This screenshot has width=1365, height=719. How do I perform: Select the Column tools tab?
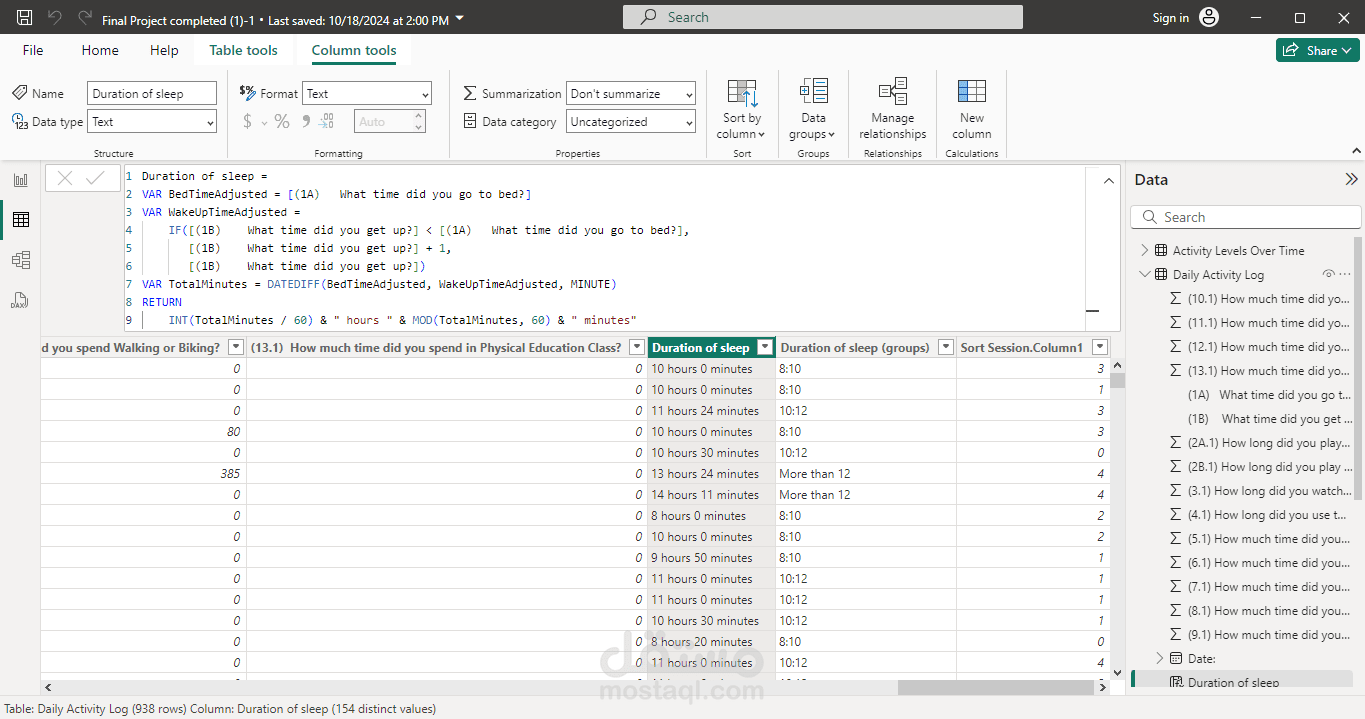coord(354,50)
